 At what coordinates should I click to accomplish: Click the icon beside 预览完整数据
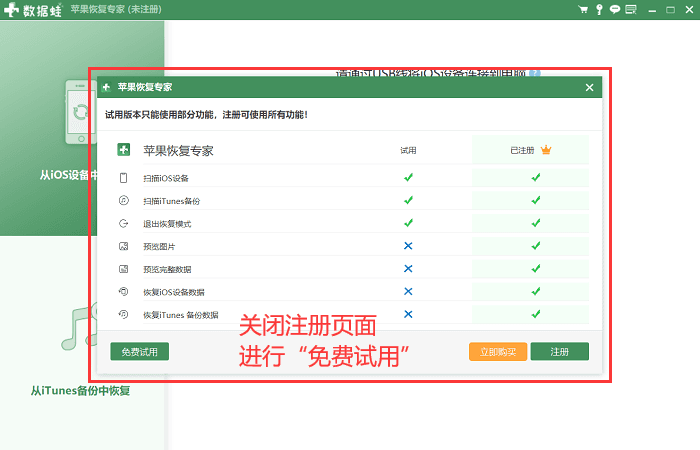point(124,269)
